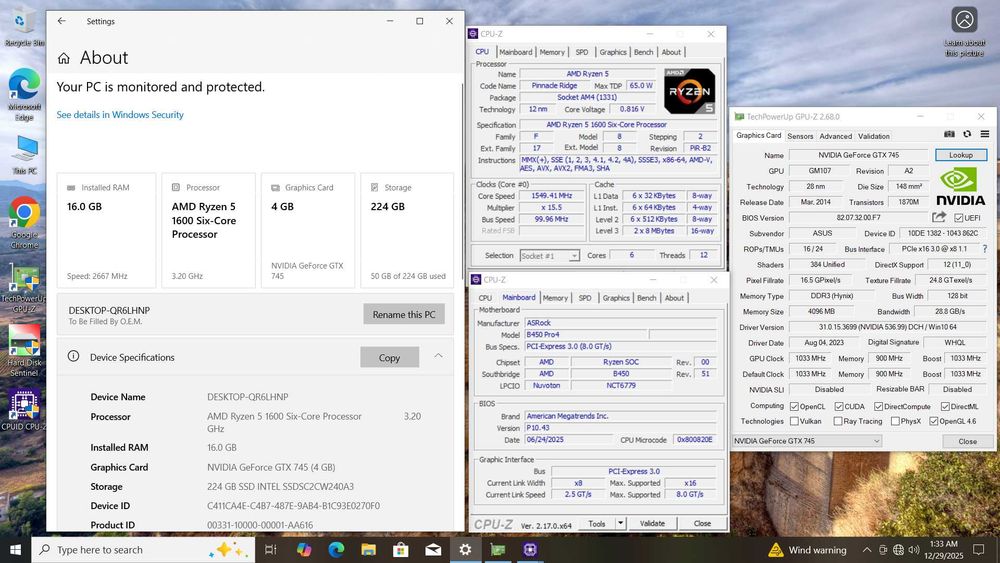Open Microsoft Store from the taskbar
The image size is (1000, 563).
pos(401,550)
